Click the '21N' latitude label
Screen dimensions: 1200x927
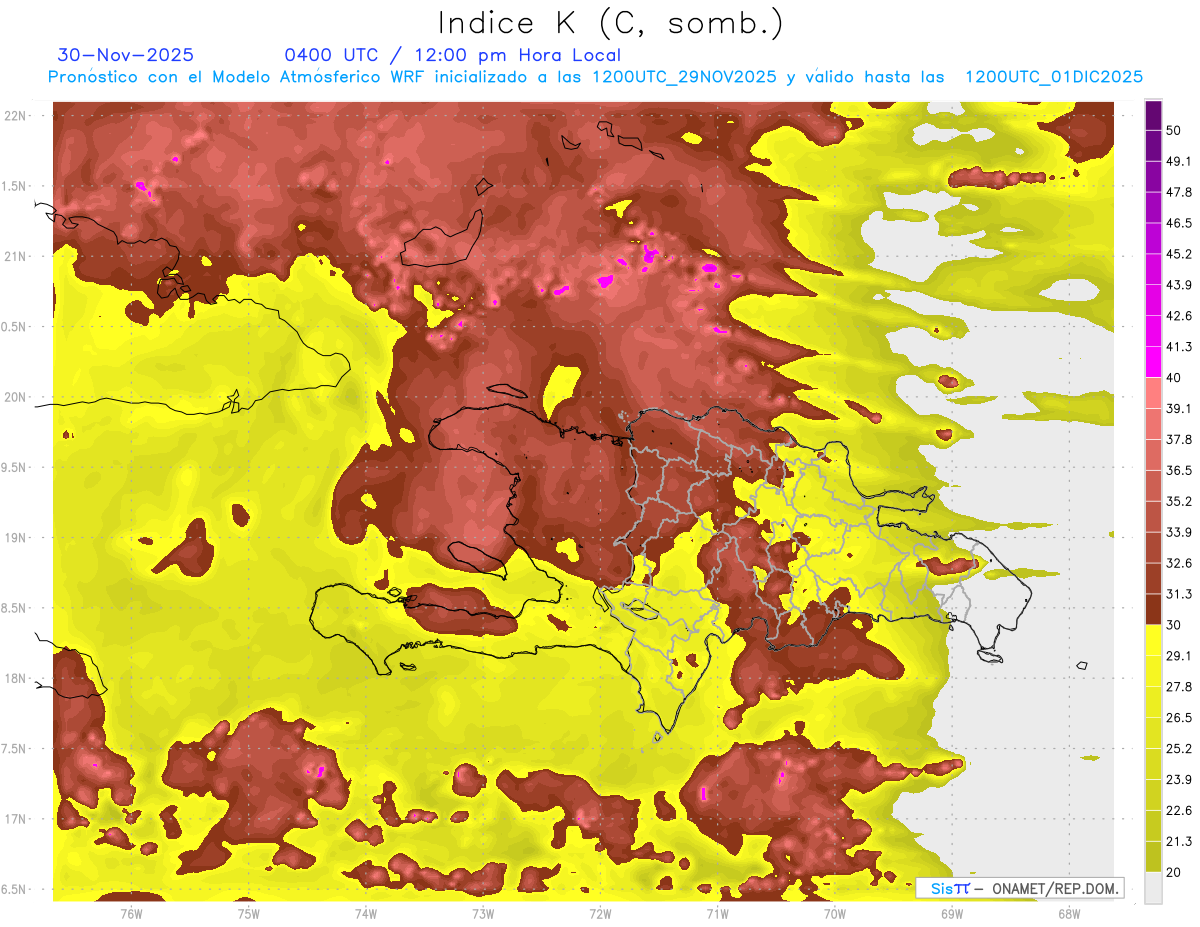click(x=16, y=256)
